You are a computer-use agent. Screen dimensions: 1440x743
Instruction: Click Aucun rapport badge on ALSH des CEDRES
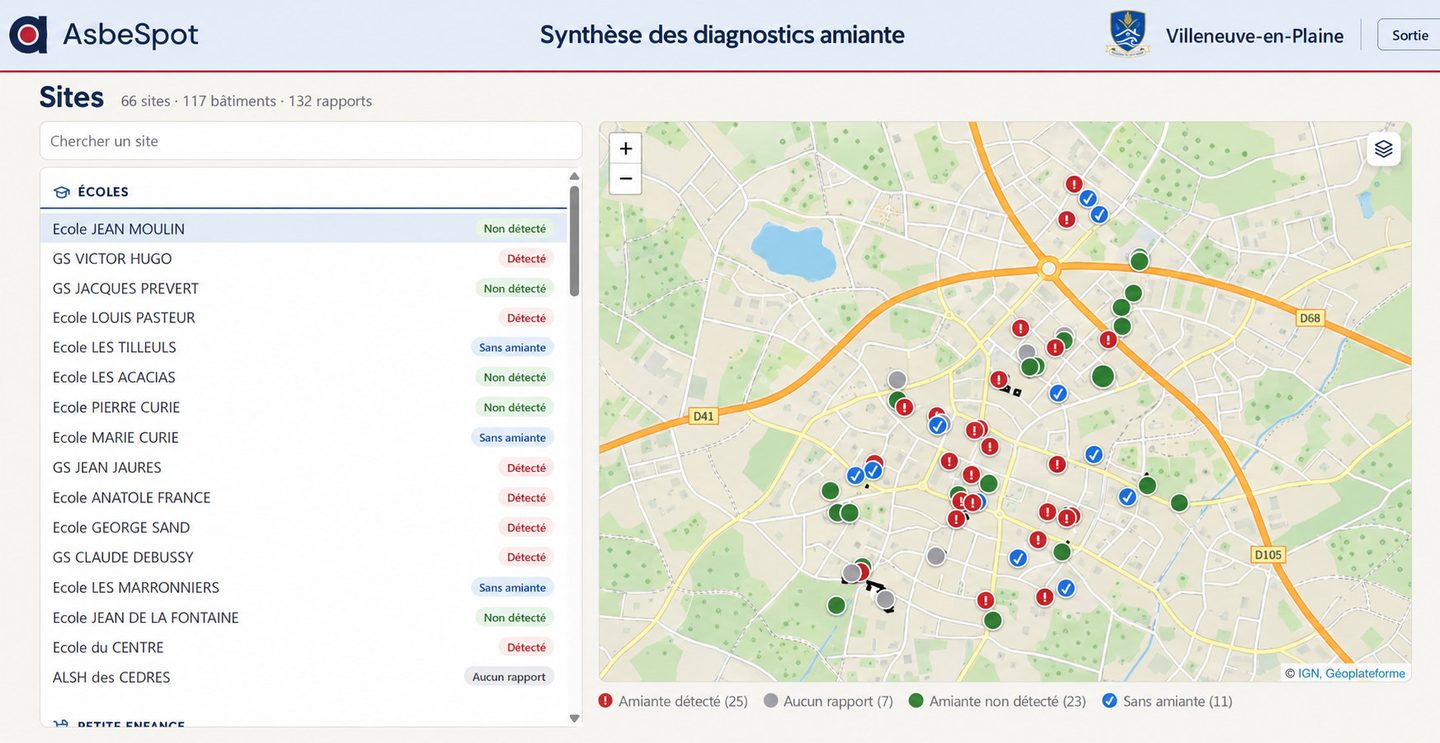(x=509, y=677)
